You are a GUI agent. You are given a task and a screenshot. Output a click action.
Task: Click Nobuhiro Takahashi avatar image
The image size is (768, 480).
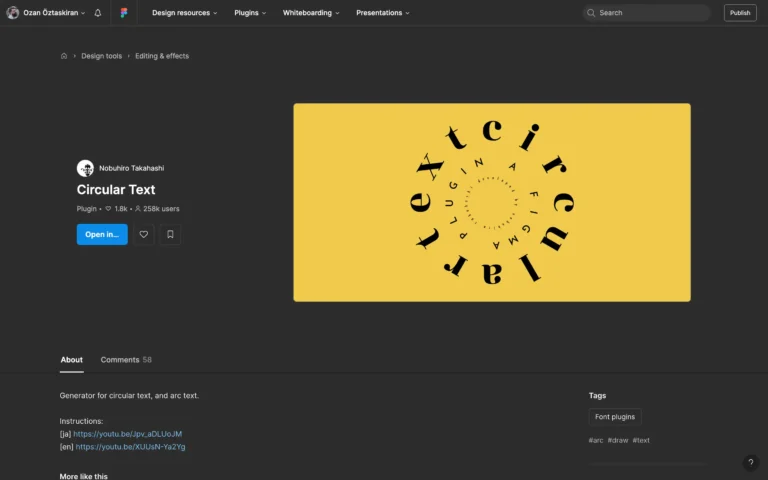coord(85,168)
